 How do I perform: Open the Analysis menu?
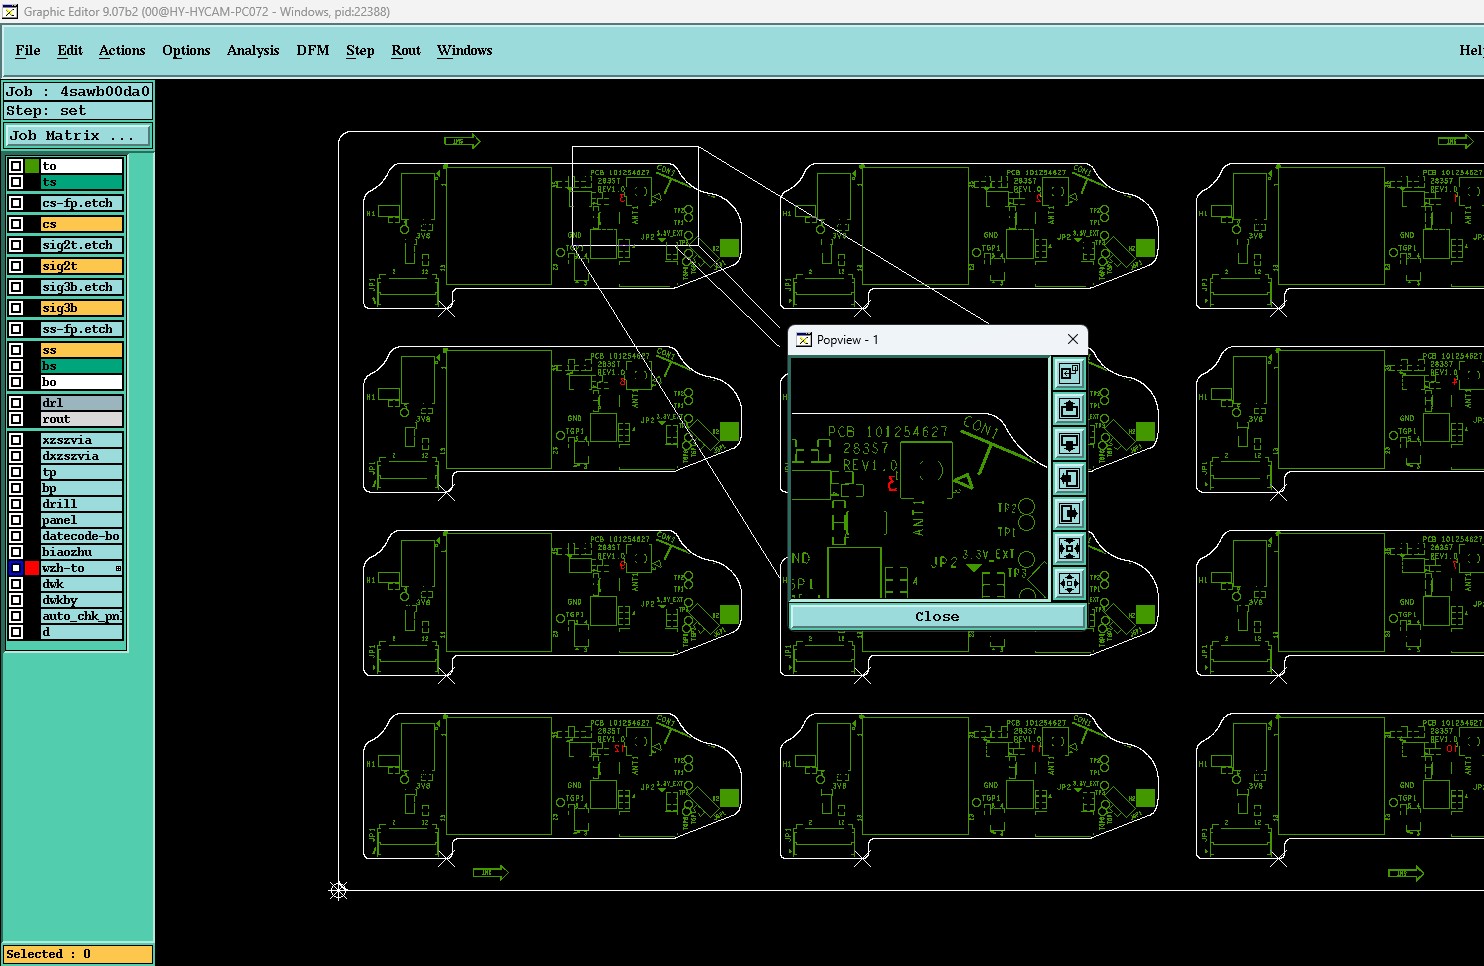pos(253,50)
